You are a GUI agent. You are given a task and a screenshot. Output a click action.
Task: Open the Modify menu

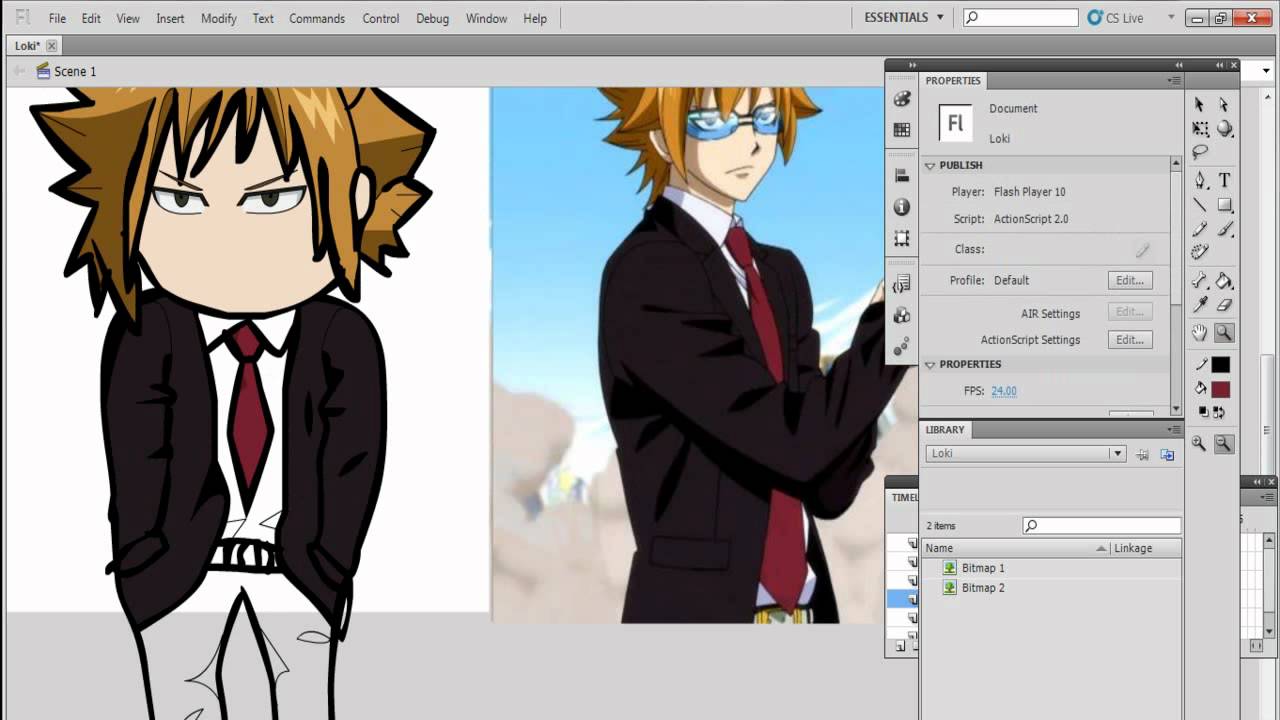(218, 18)
